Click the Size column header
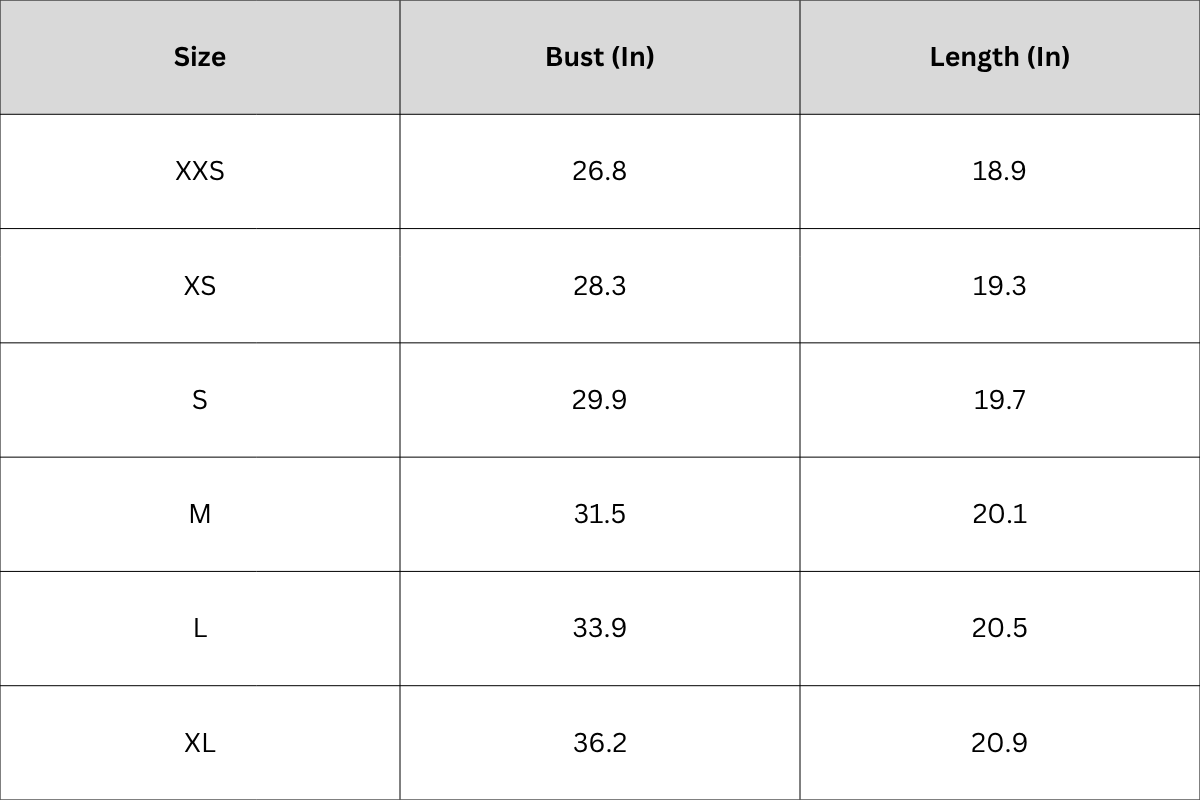1200x800 pixels. click(x=200, y=57)
